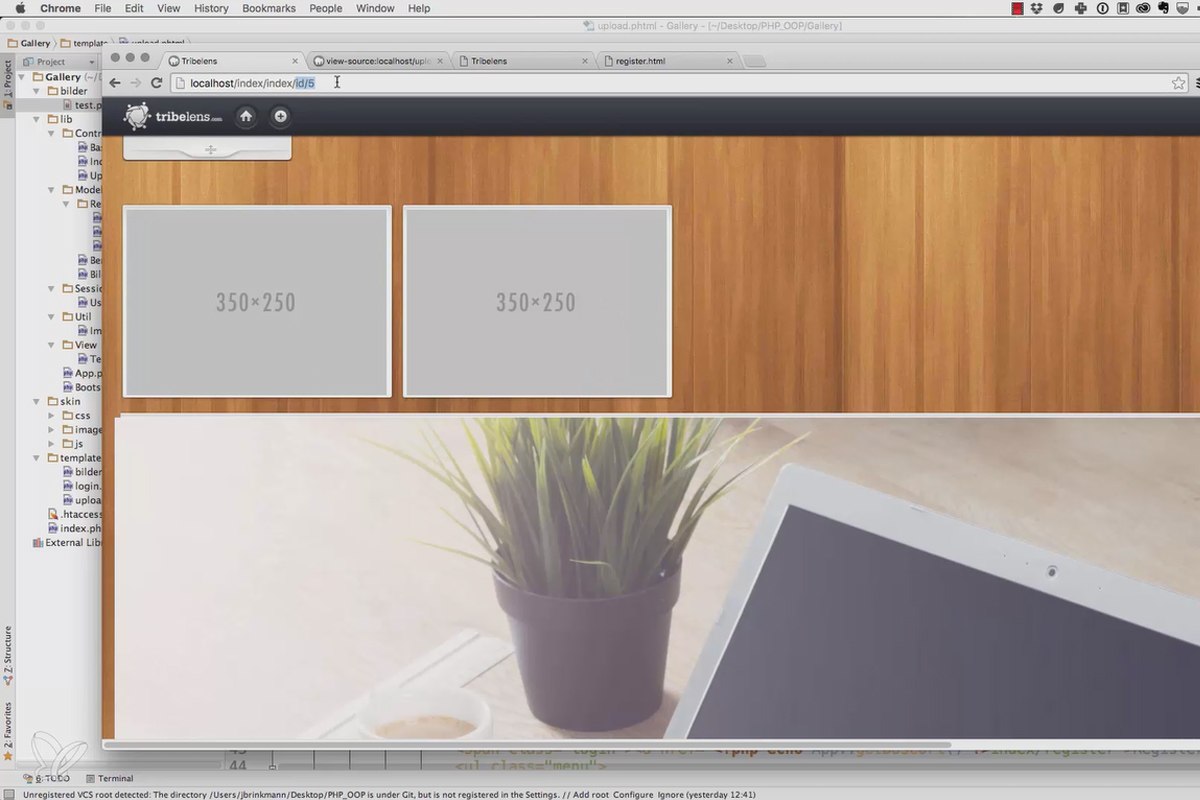1200x800 pixels.
Task: Close the second Tribelens tab
Action: 586,61
